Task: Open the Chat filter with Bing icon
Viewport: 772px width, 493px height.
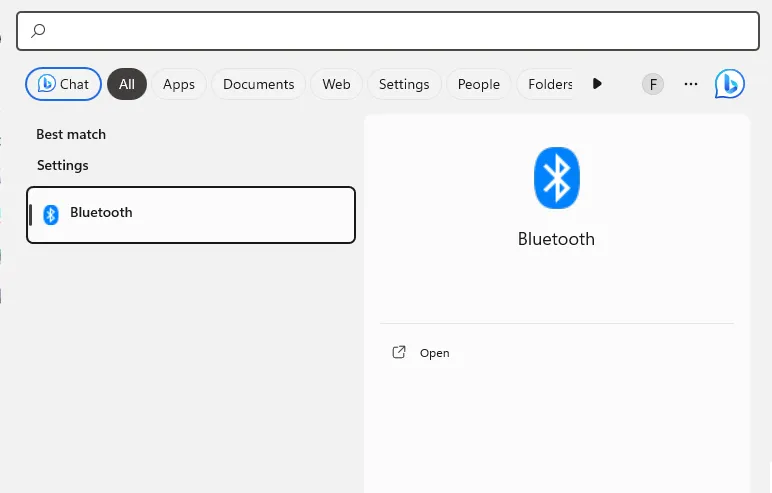Action: [64, 84]
